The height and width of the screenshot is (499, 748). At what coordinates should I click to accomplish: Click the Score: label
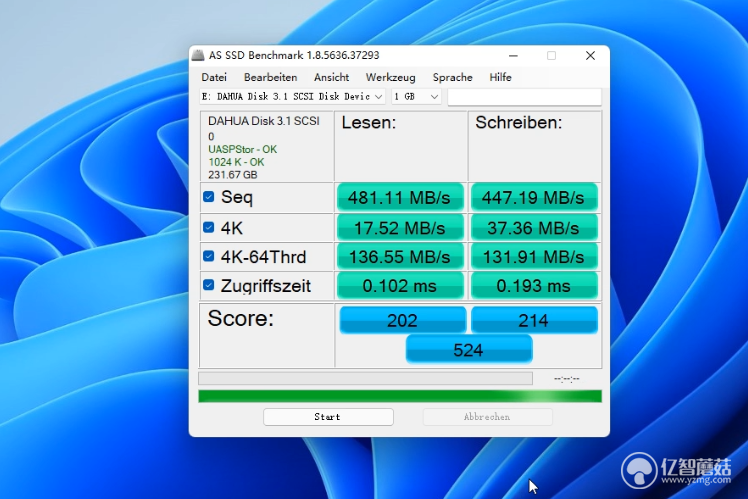pyautogui.click(x=240, y=318)
